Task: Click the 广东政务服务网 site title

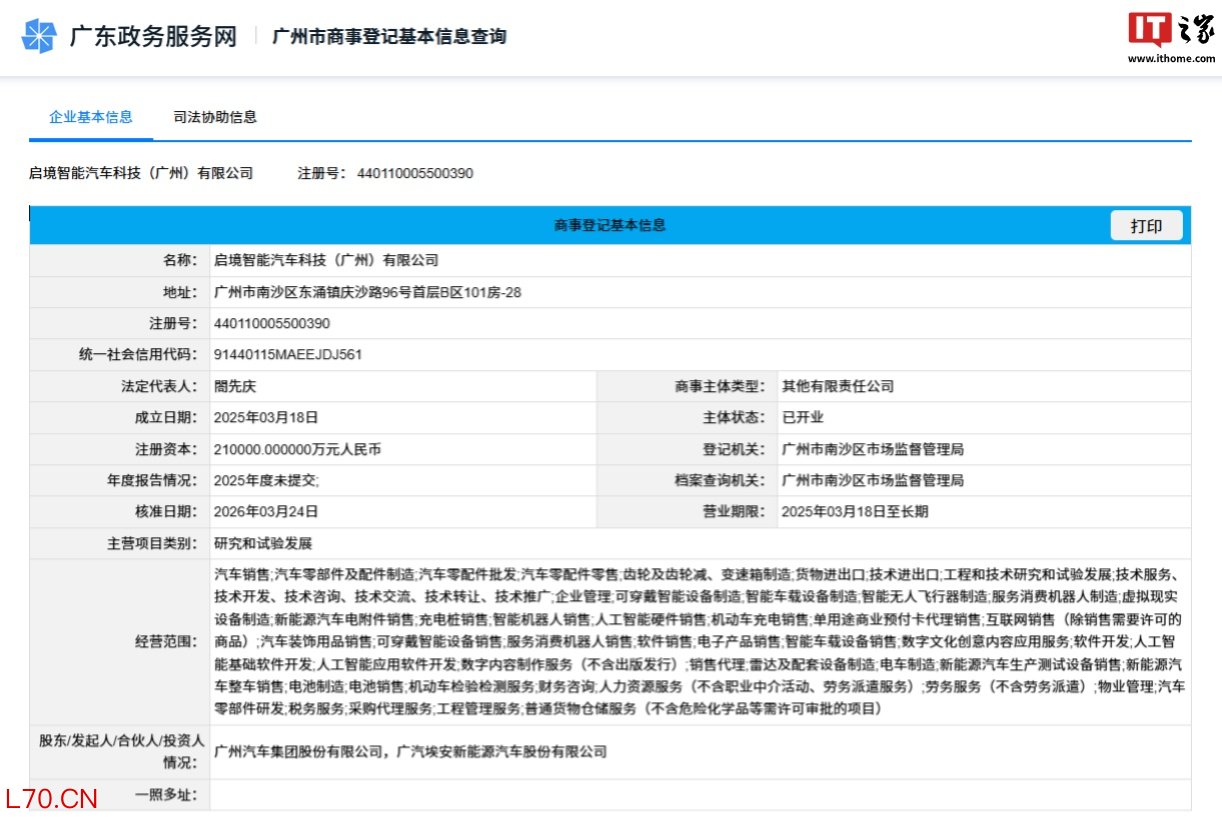Action: click(153, 37)
